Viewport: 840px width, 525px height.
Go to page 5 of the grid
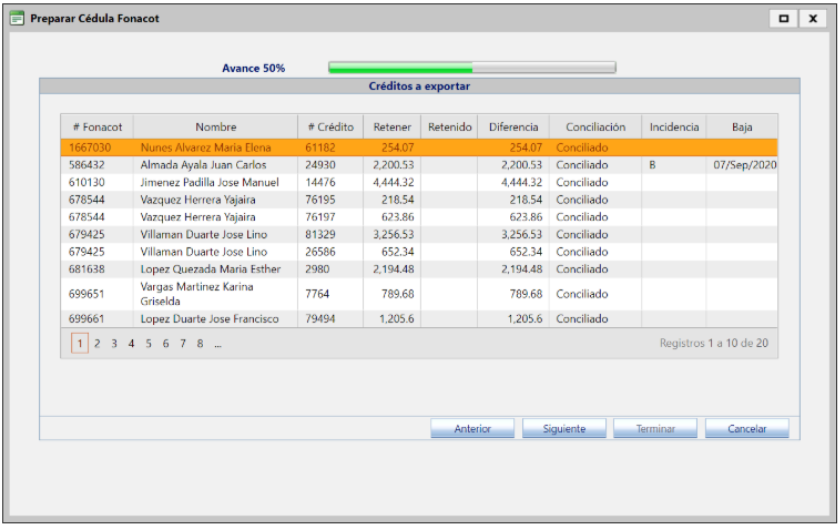tap(148, 343)
